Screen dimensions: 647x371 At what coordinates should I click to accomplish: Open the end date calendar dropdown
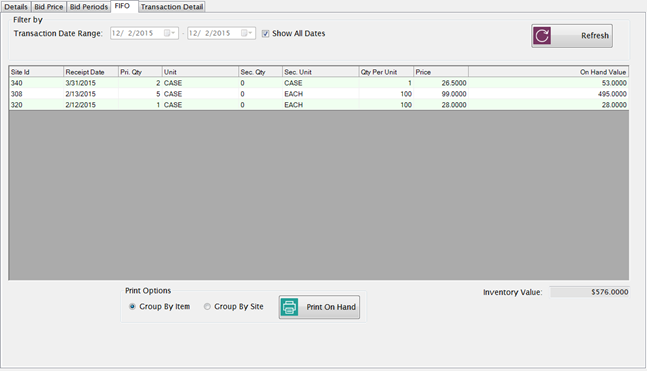coord(247,33)
